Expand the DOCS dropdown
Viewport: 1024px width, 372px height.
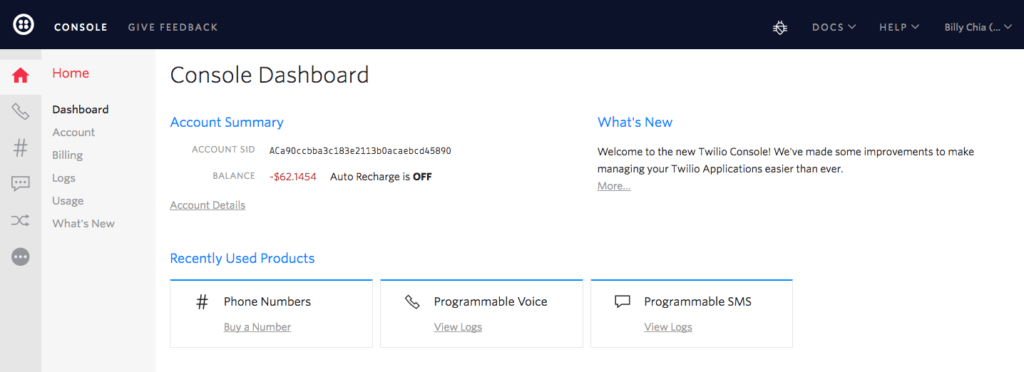[x=833, y=27]
